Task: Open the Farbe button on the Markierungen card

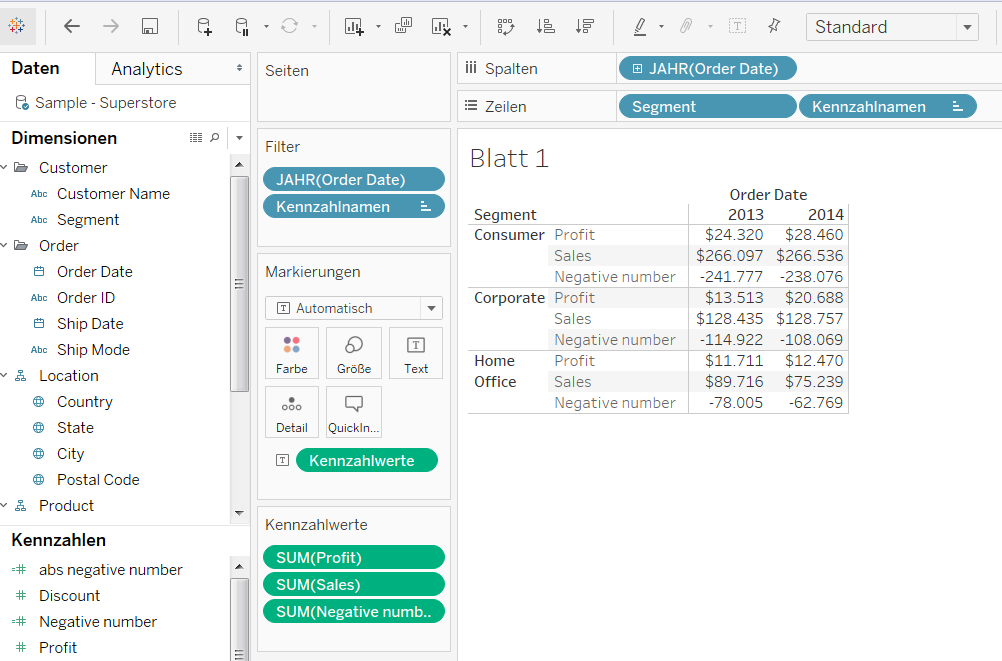Action: coord(291,352)
